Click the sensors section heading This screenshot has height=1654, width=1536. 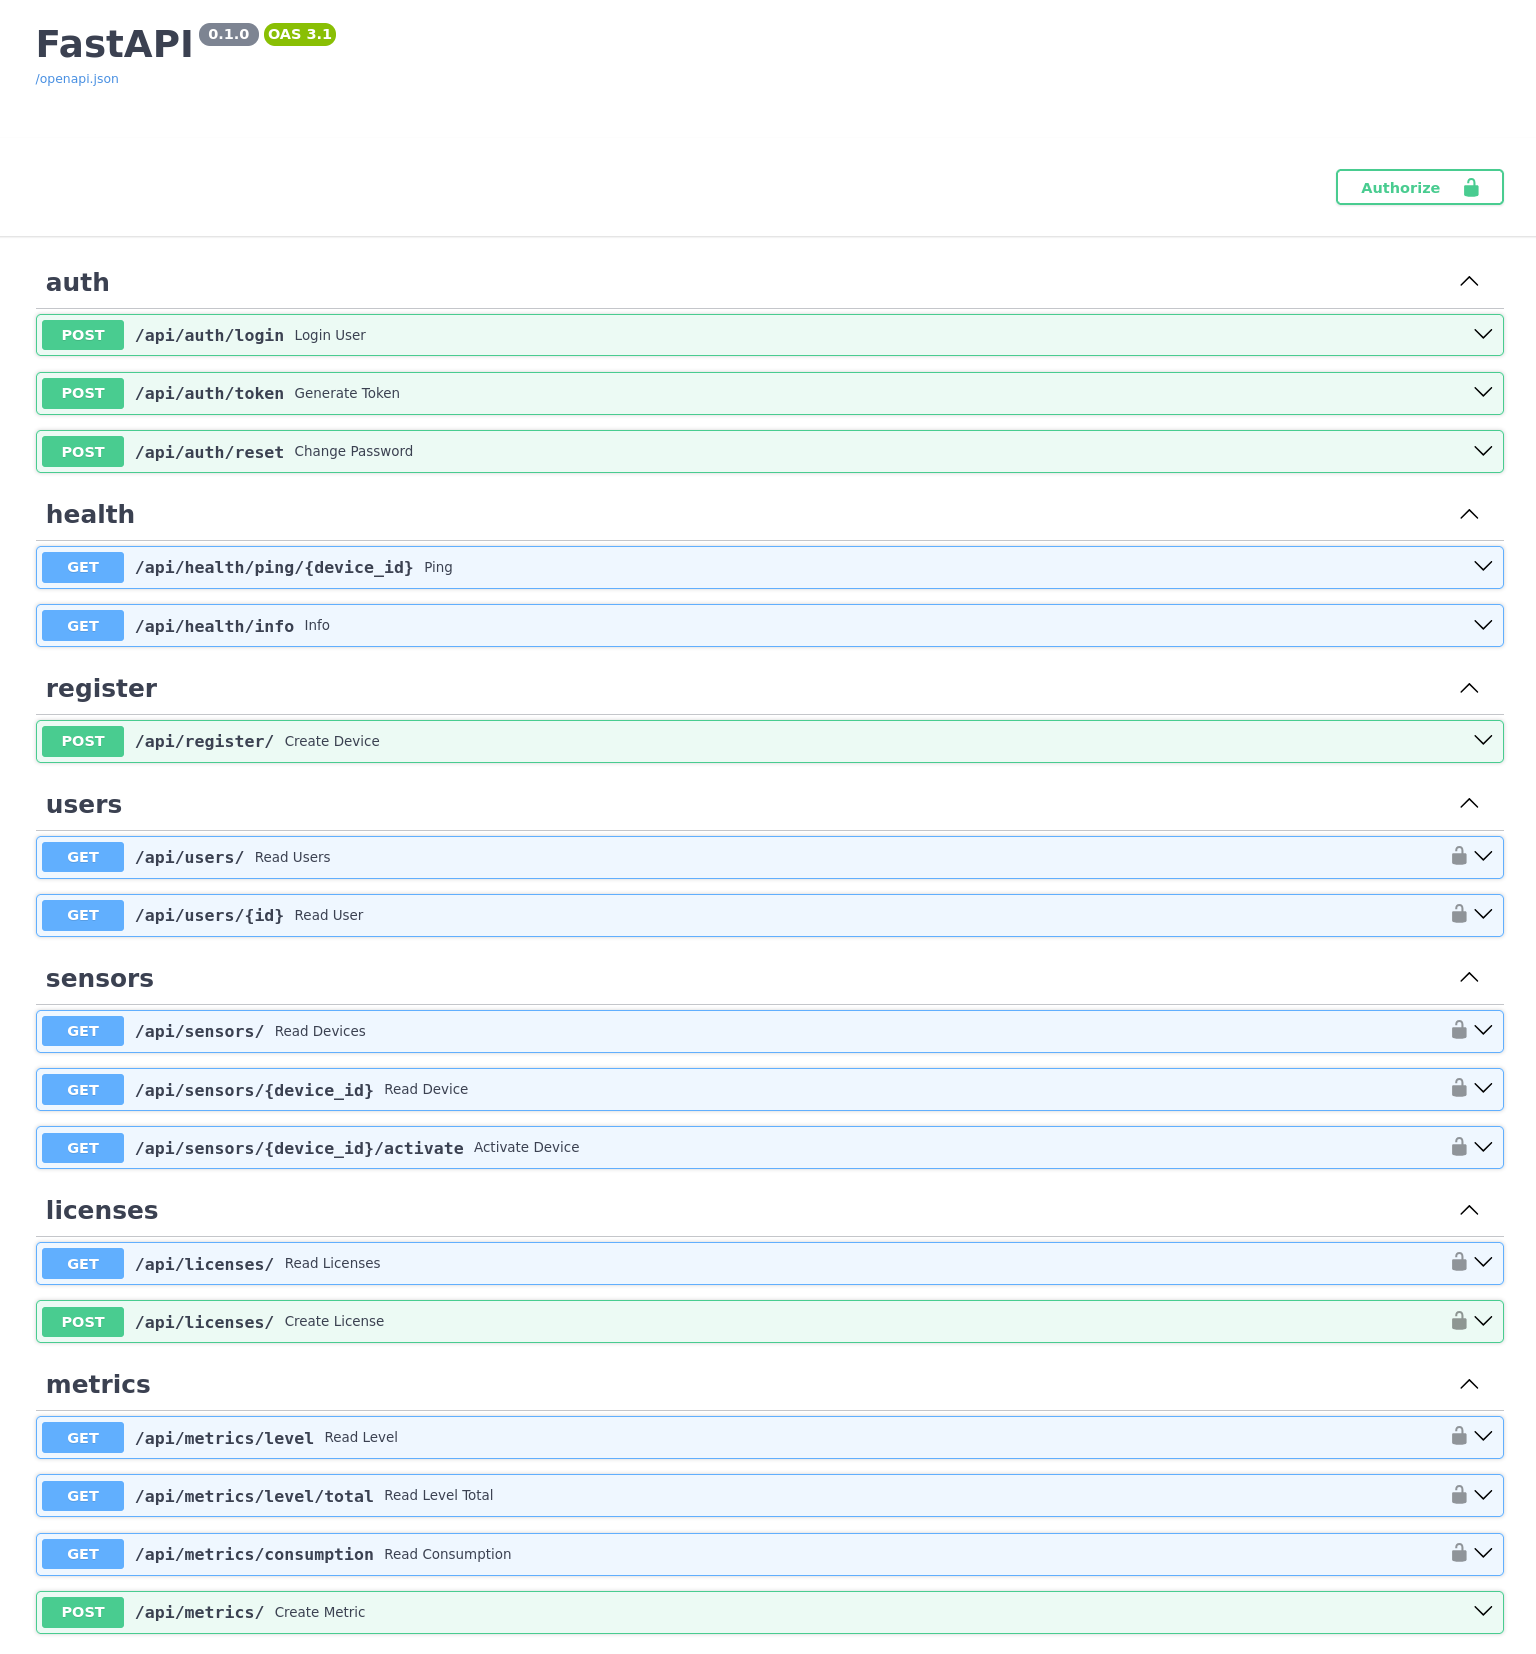click(100, 978)
